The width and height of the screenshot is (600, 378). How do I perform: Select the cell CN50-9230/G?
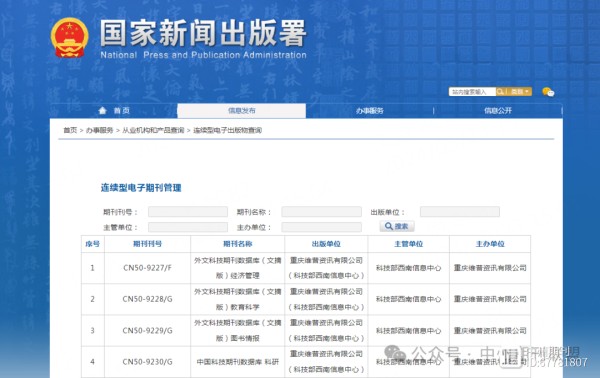(147, 362)
